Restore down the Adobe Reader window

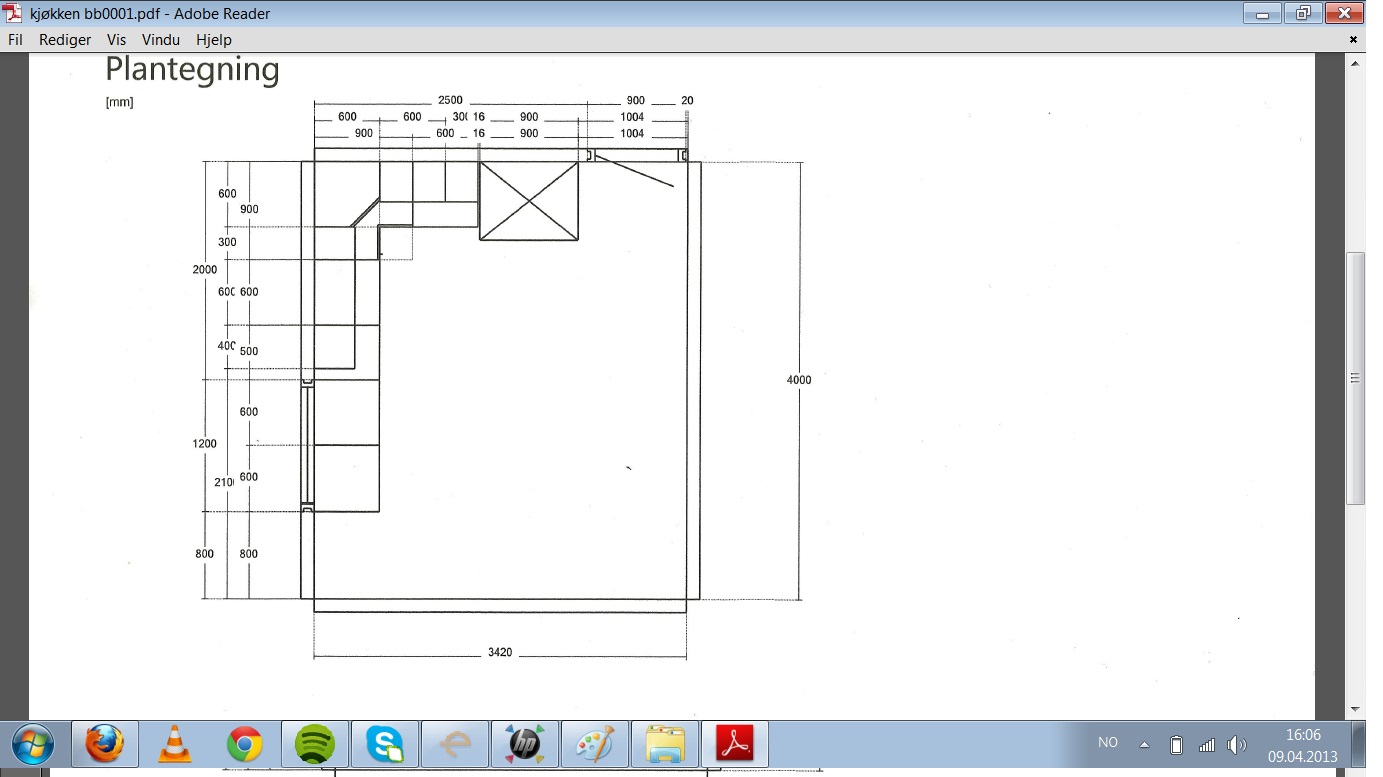1303,13
